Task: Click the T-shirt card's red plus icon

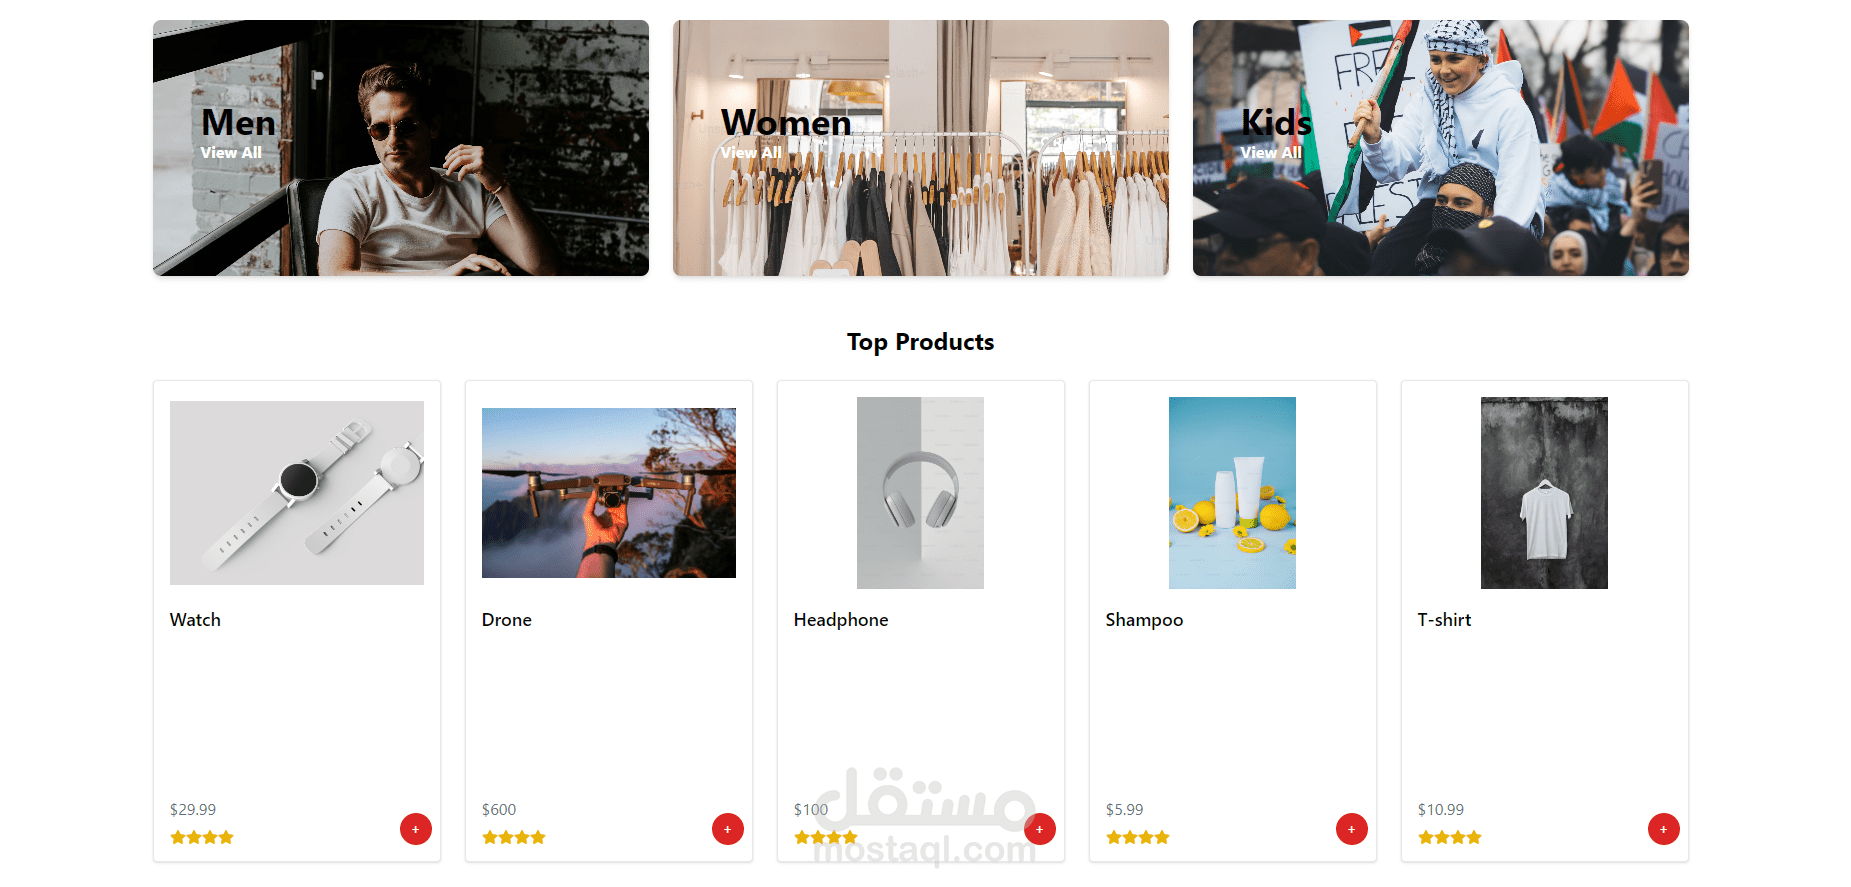Action: pos(1664,829)
